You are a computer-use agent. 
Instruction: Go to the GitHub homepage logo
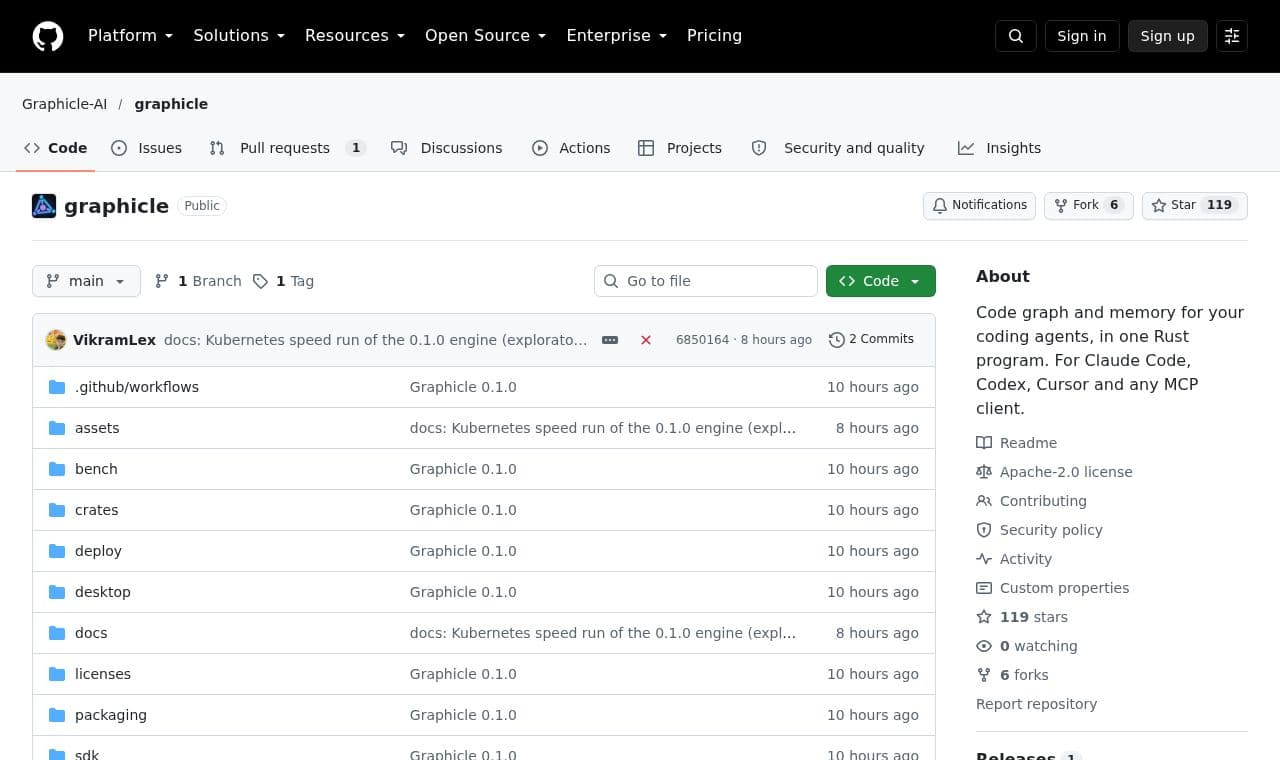click(x=48, y=36)
